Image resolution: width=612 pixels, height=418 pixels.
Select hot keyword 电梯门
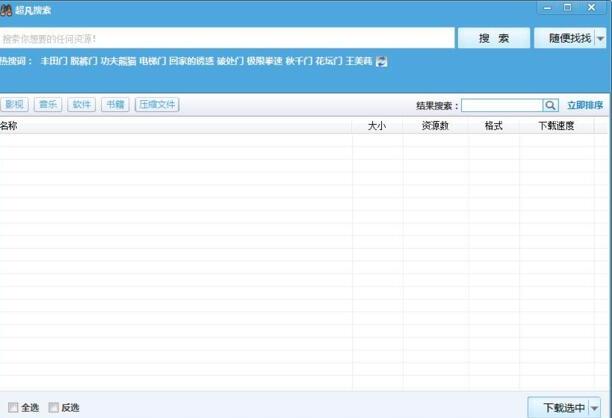tap(153, 61)
